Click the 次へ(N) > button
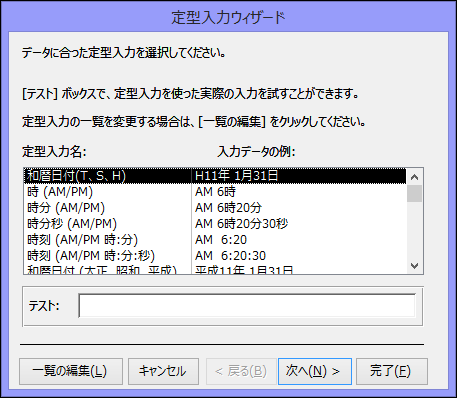Viewport: 457px width, 398px height. click(315, 371)
